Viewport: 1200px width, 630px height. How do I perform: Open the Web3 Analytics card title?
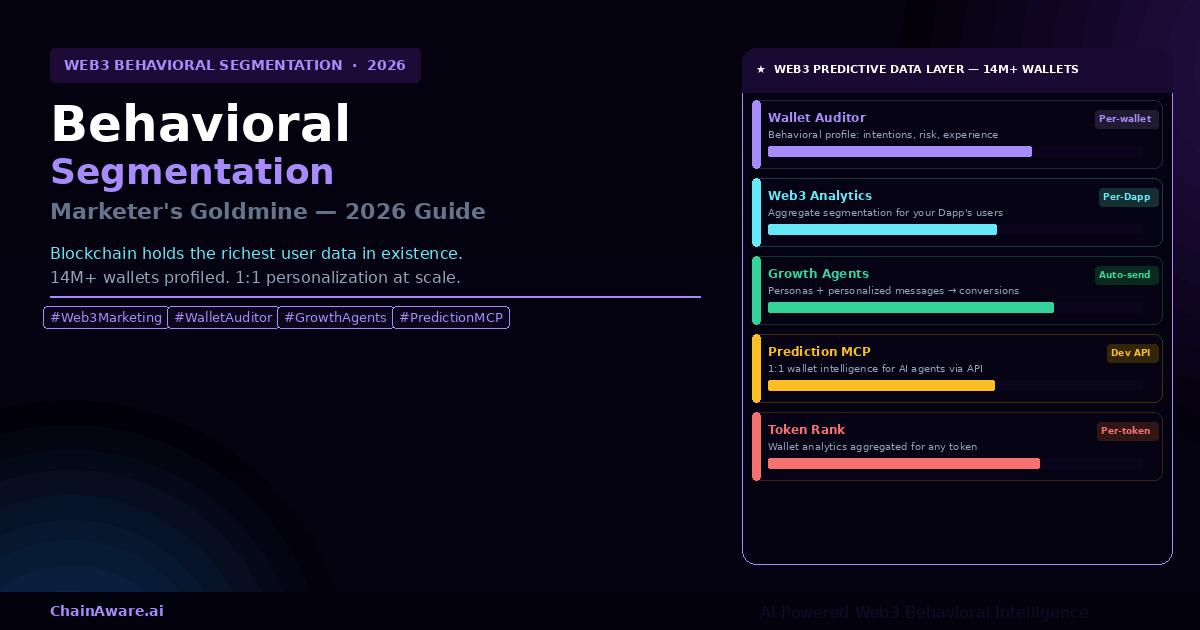(x=819, y=196)
